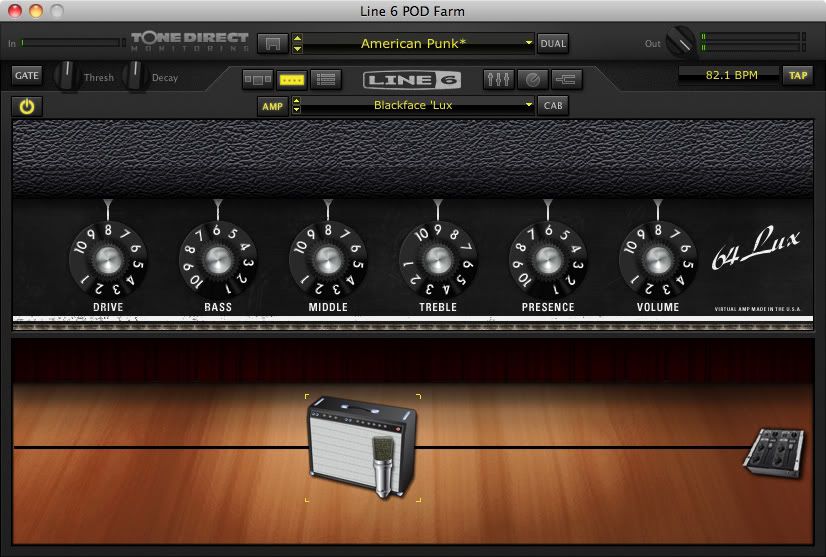Step to previous preset with up arrow

(297, 38)
